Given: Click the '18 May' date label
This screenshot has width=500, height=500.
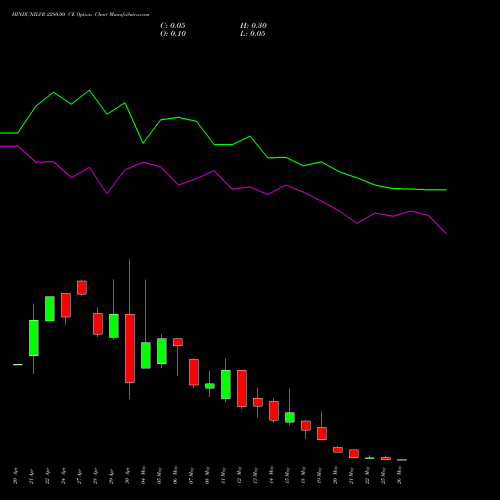Looking at the screenshot, I should tap(303, 475).
